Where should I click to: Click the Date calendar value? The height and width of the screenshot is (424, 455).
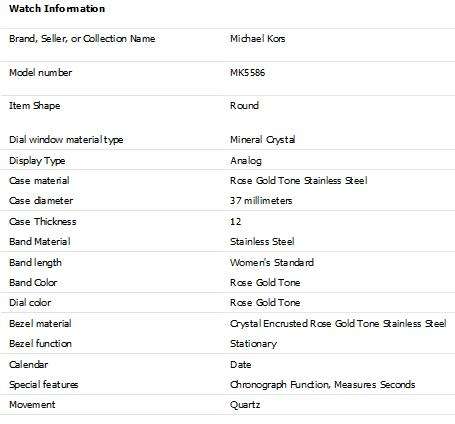pos(241,365)
